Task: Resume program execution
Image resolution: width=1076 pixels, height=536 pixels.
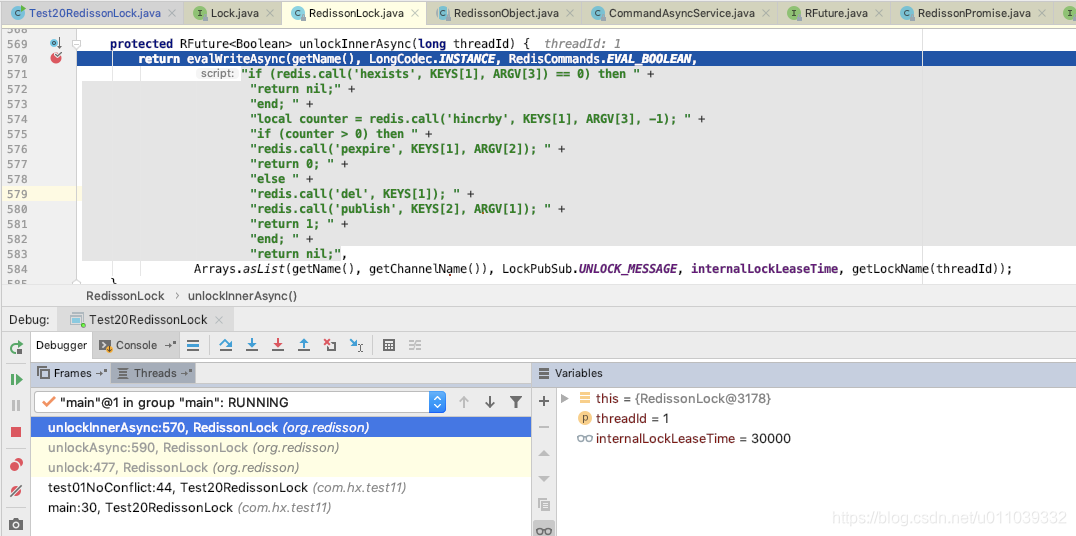Action: point(16,379)
